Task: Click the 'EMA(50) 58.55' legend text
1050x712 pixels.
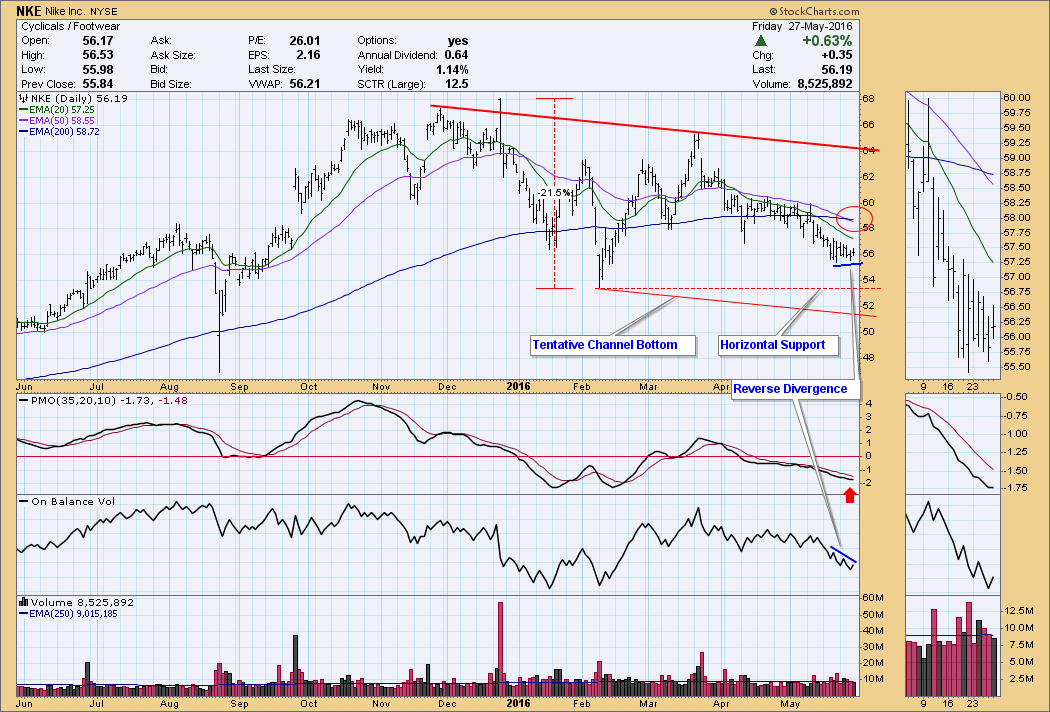Action: pyautogui.click(x=62, y=121)
